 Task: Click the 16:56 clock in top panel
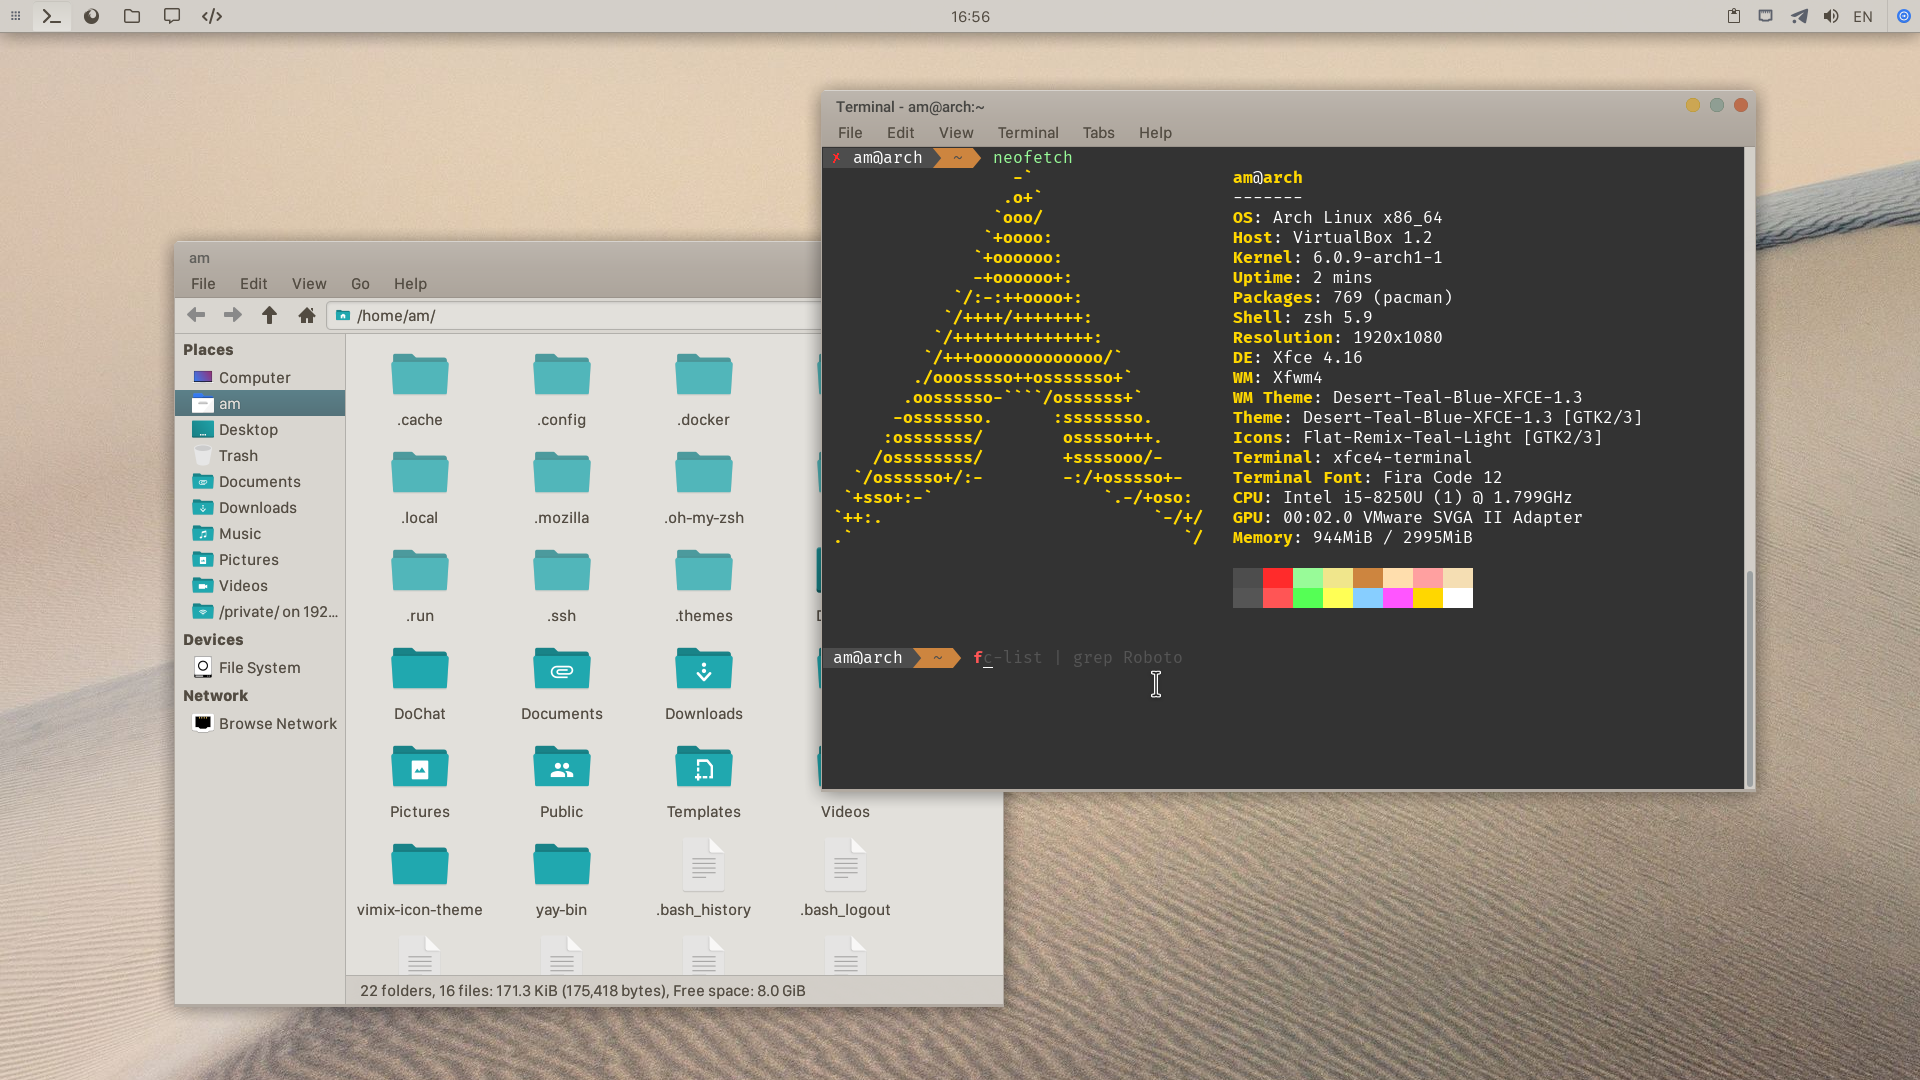click(x=970, y=16)
